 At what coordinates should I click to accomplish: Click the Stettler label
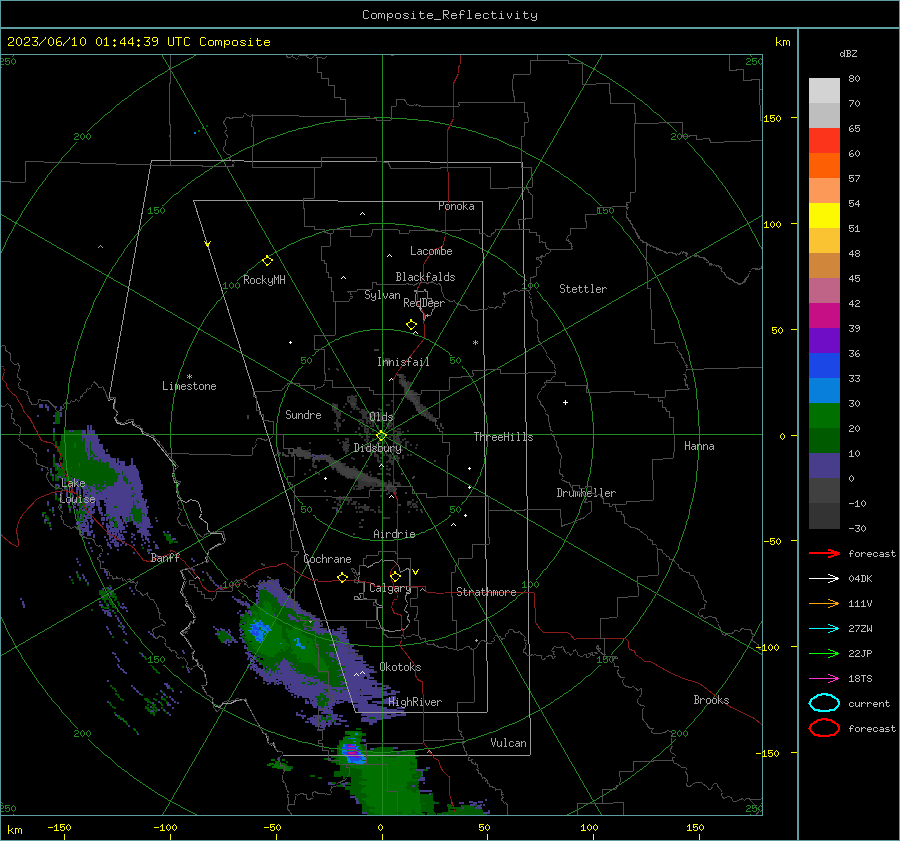click(583, 289)
